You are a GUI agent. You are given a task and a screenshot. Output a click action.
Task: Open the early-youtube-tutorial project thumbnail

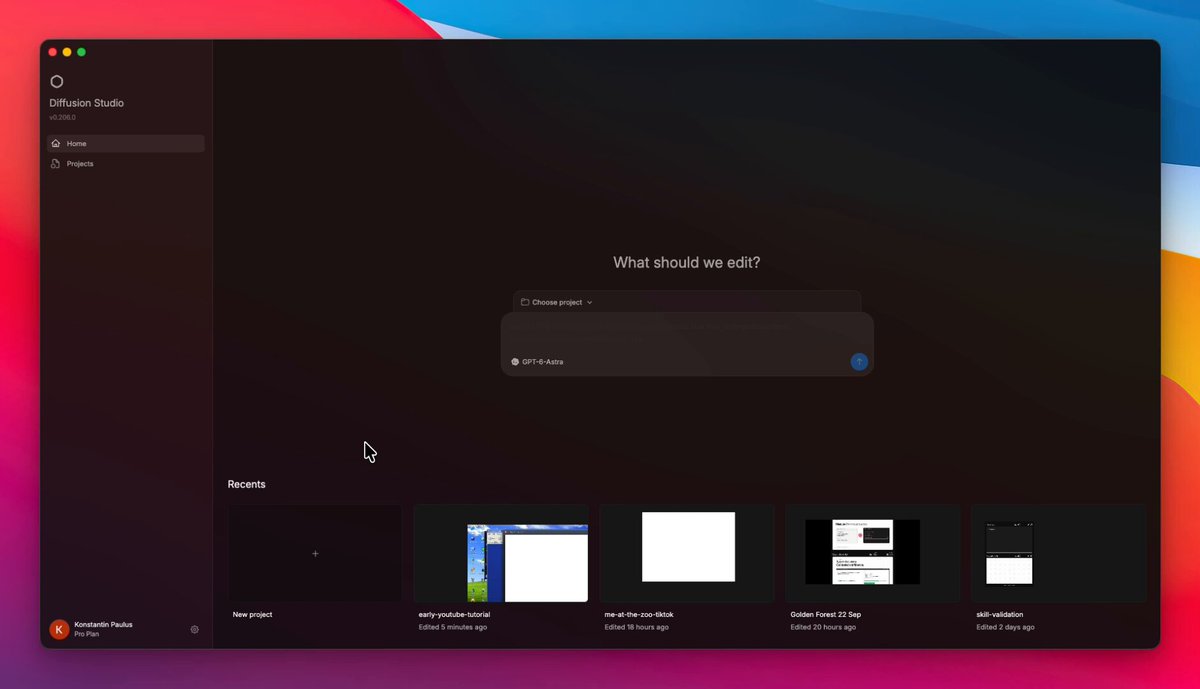tap(501, 553)
